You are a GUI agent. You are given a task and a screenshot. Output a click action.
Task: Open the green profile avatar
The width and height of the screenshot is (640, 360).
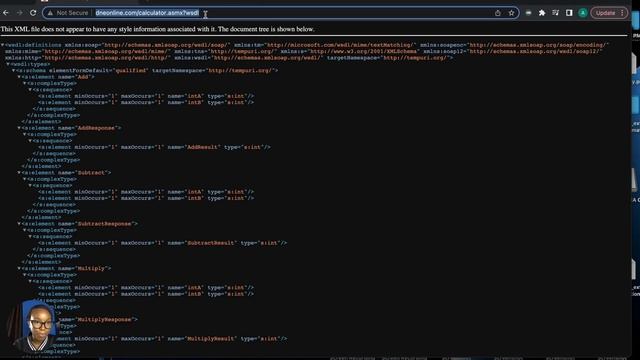(583, 13)
